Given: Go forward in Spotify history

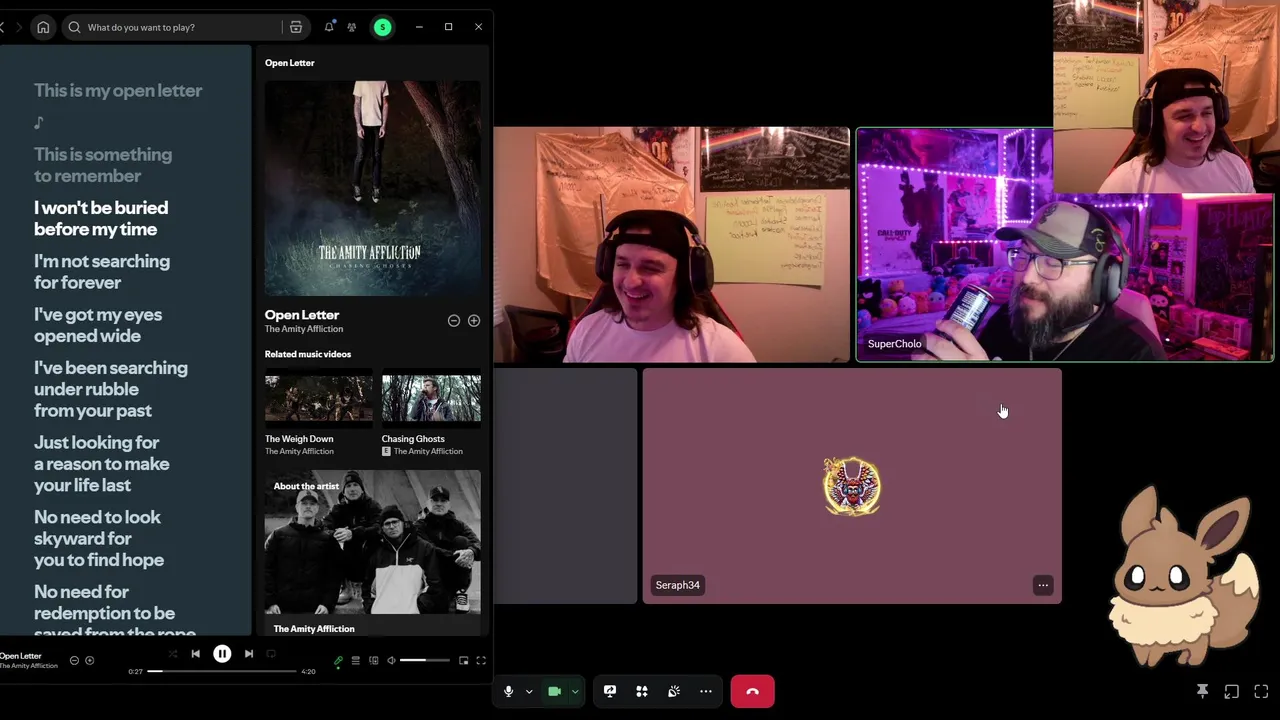Looking at the screenshot, I should (18, 27).
